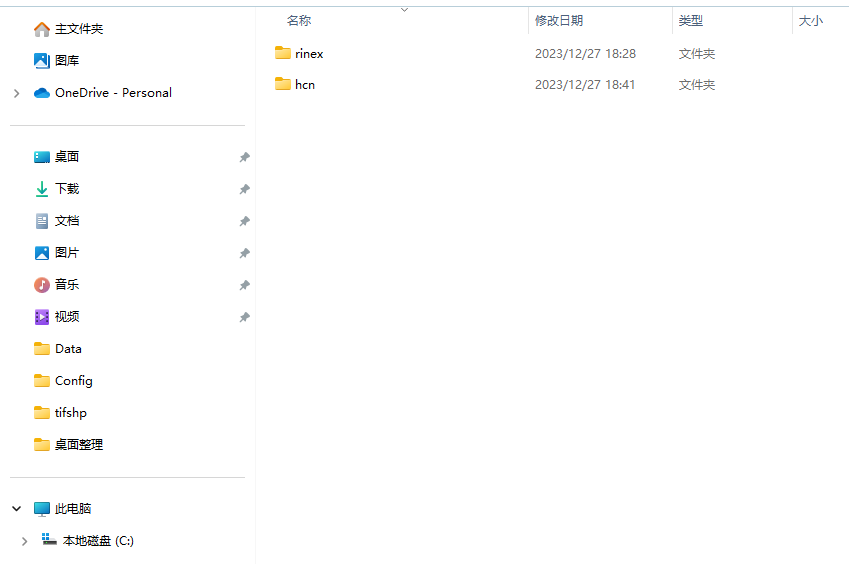Open the 桌面整理 folder label in sidebar
Image resolution: width=849 pixels, height=564 pixels.
[79, 445]
